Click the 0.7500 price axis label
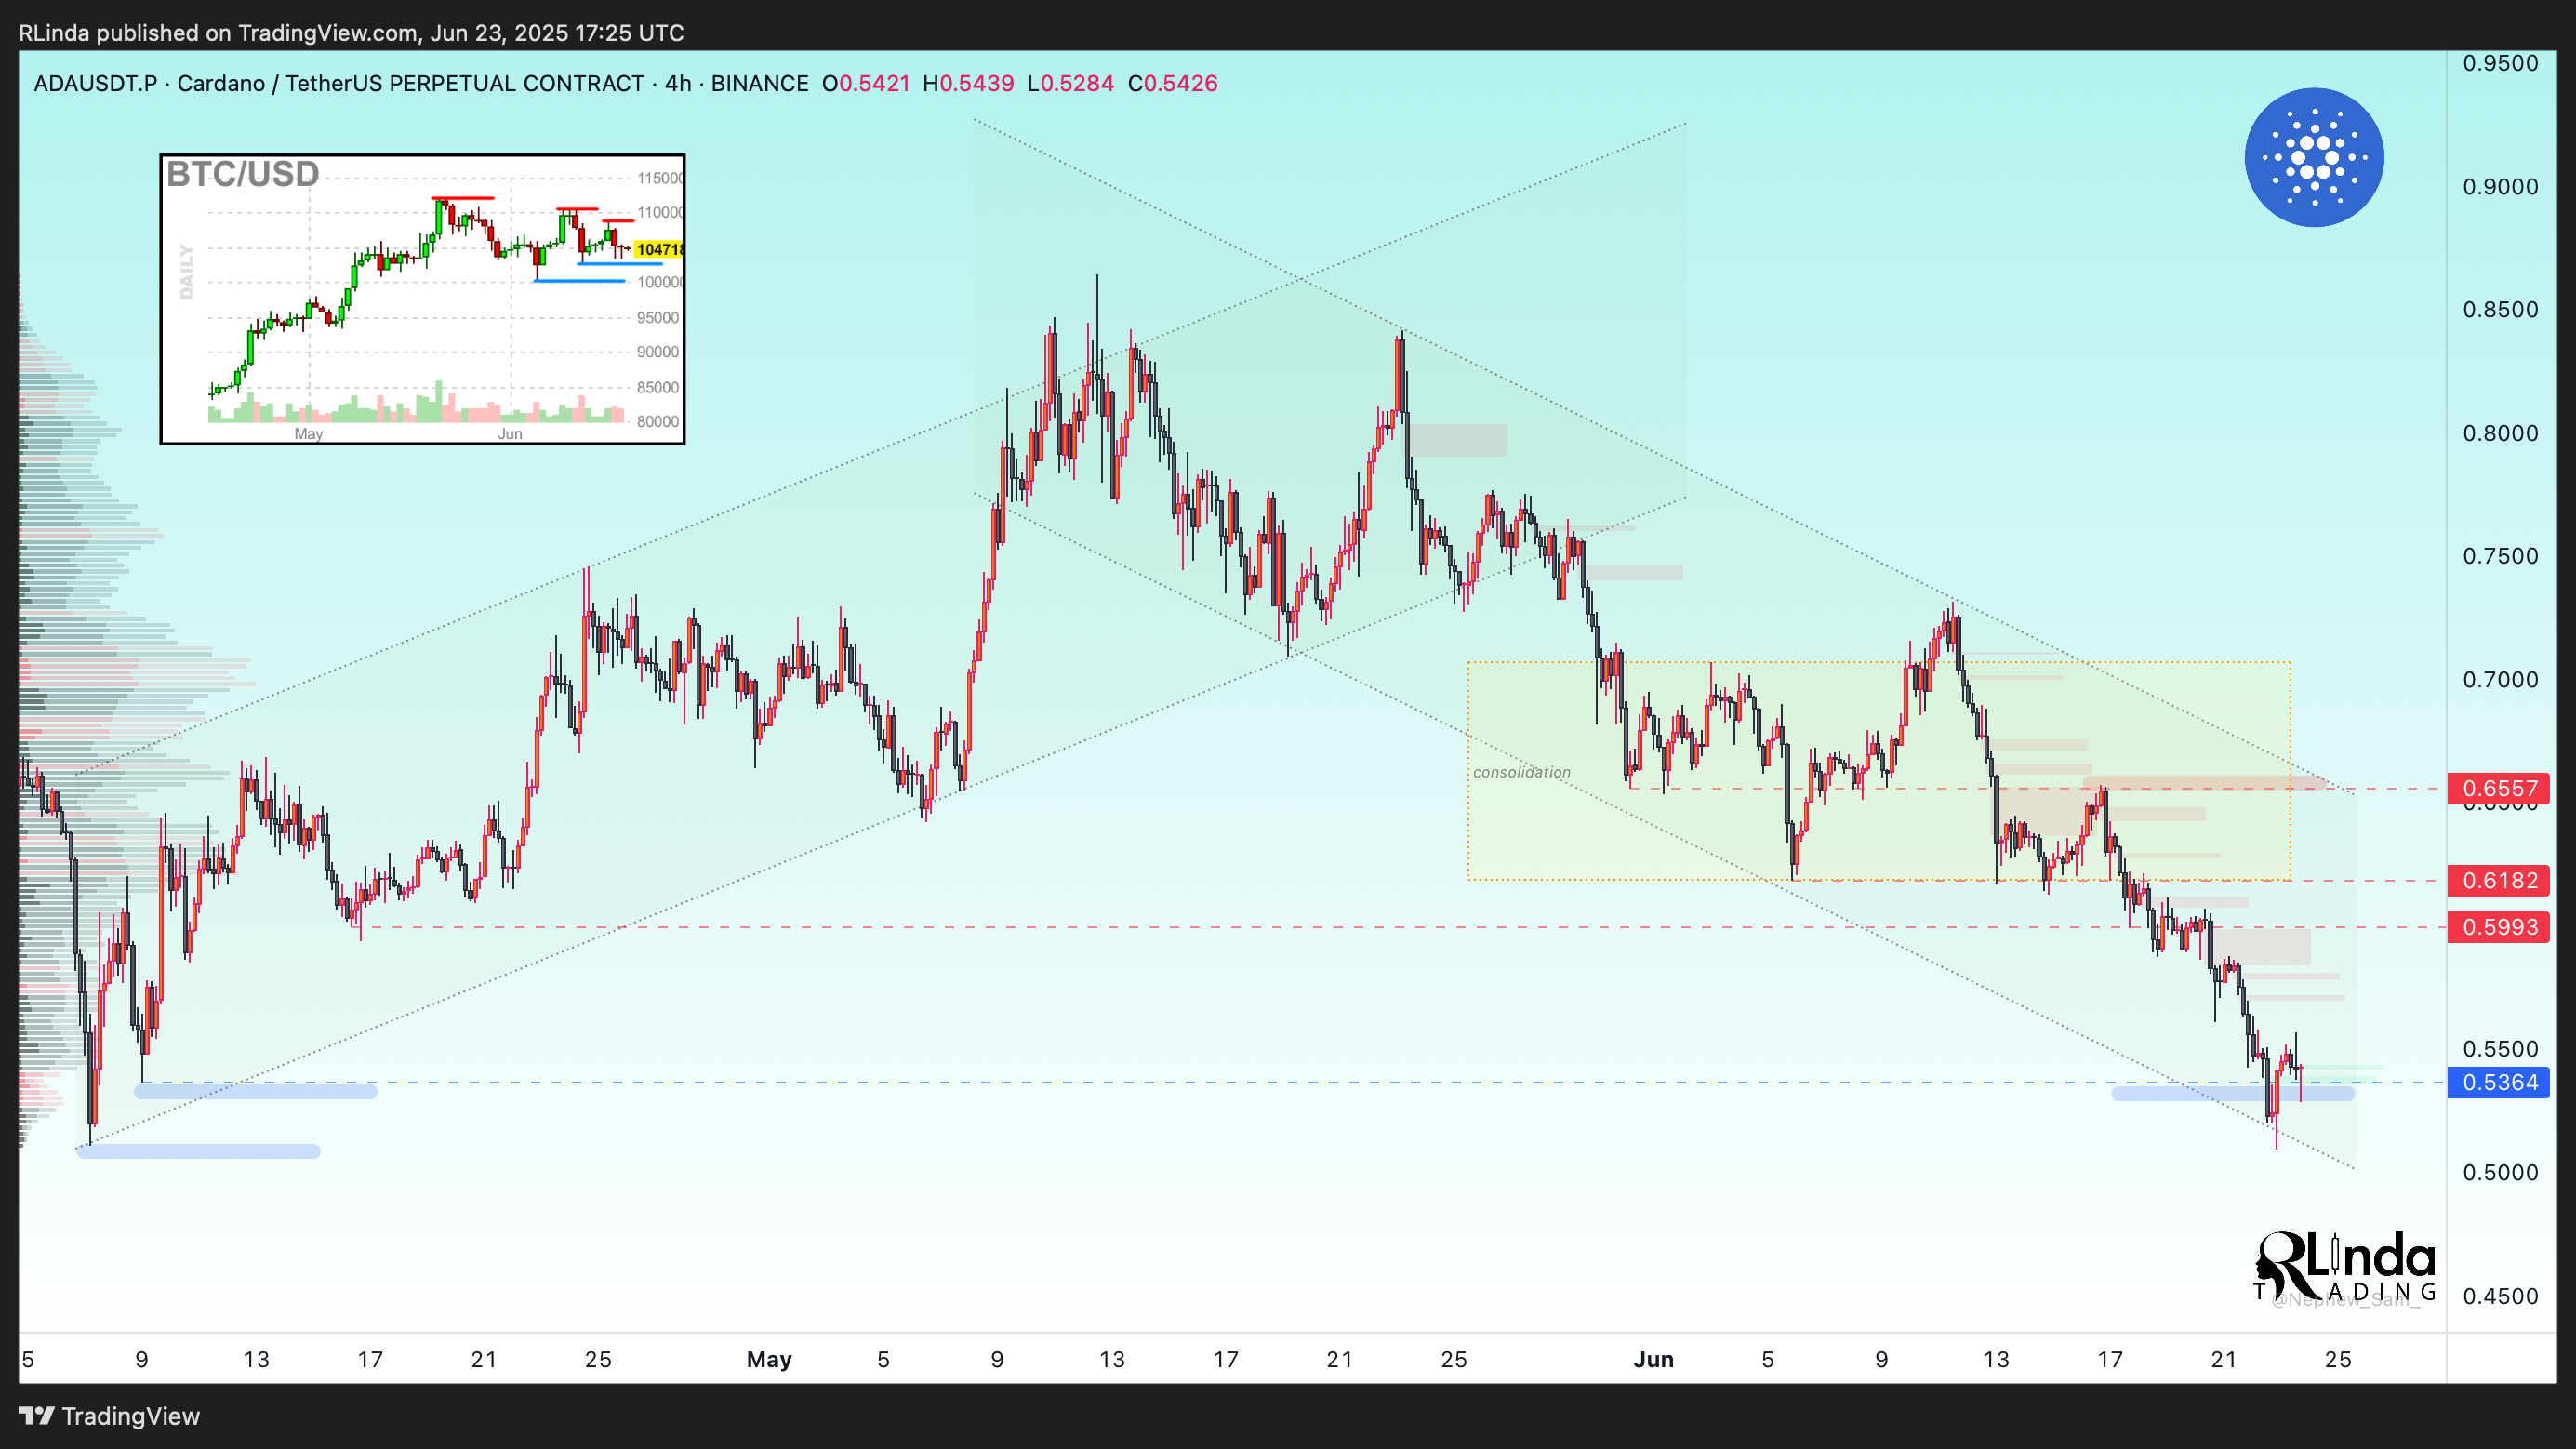Image resolution: width=2576 pixels, height=1449 pixels. (x=2500, y=556)
